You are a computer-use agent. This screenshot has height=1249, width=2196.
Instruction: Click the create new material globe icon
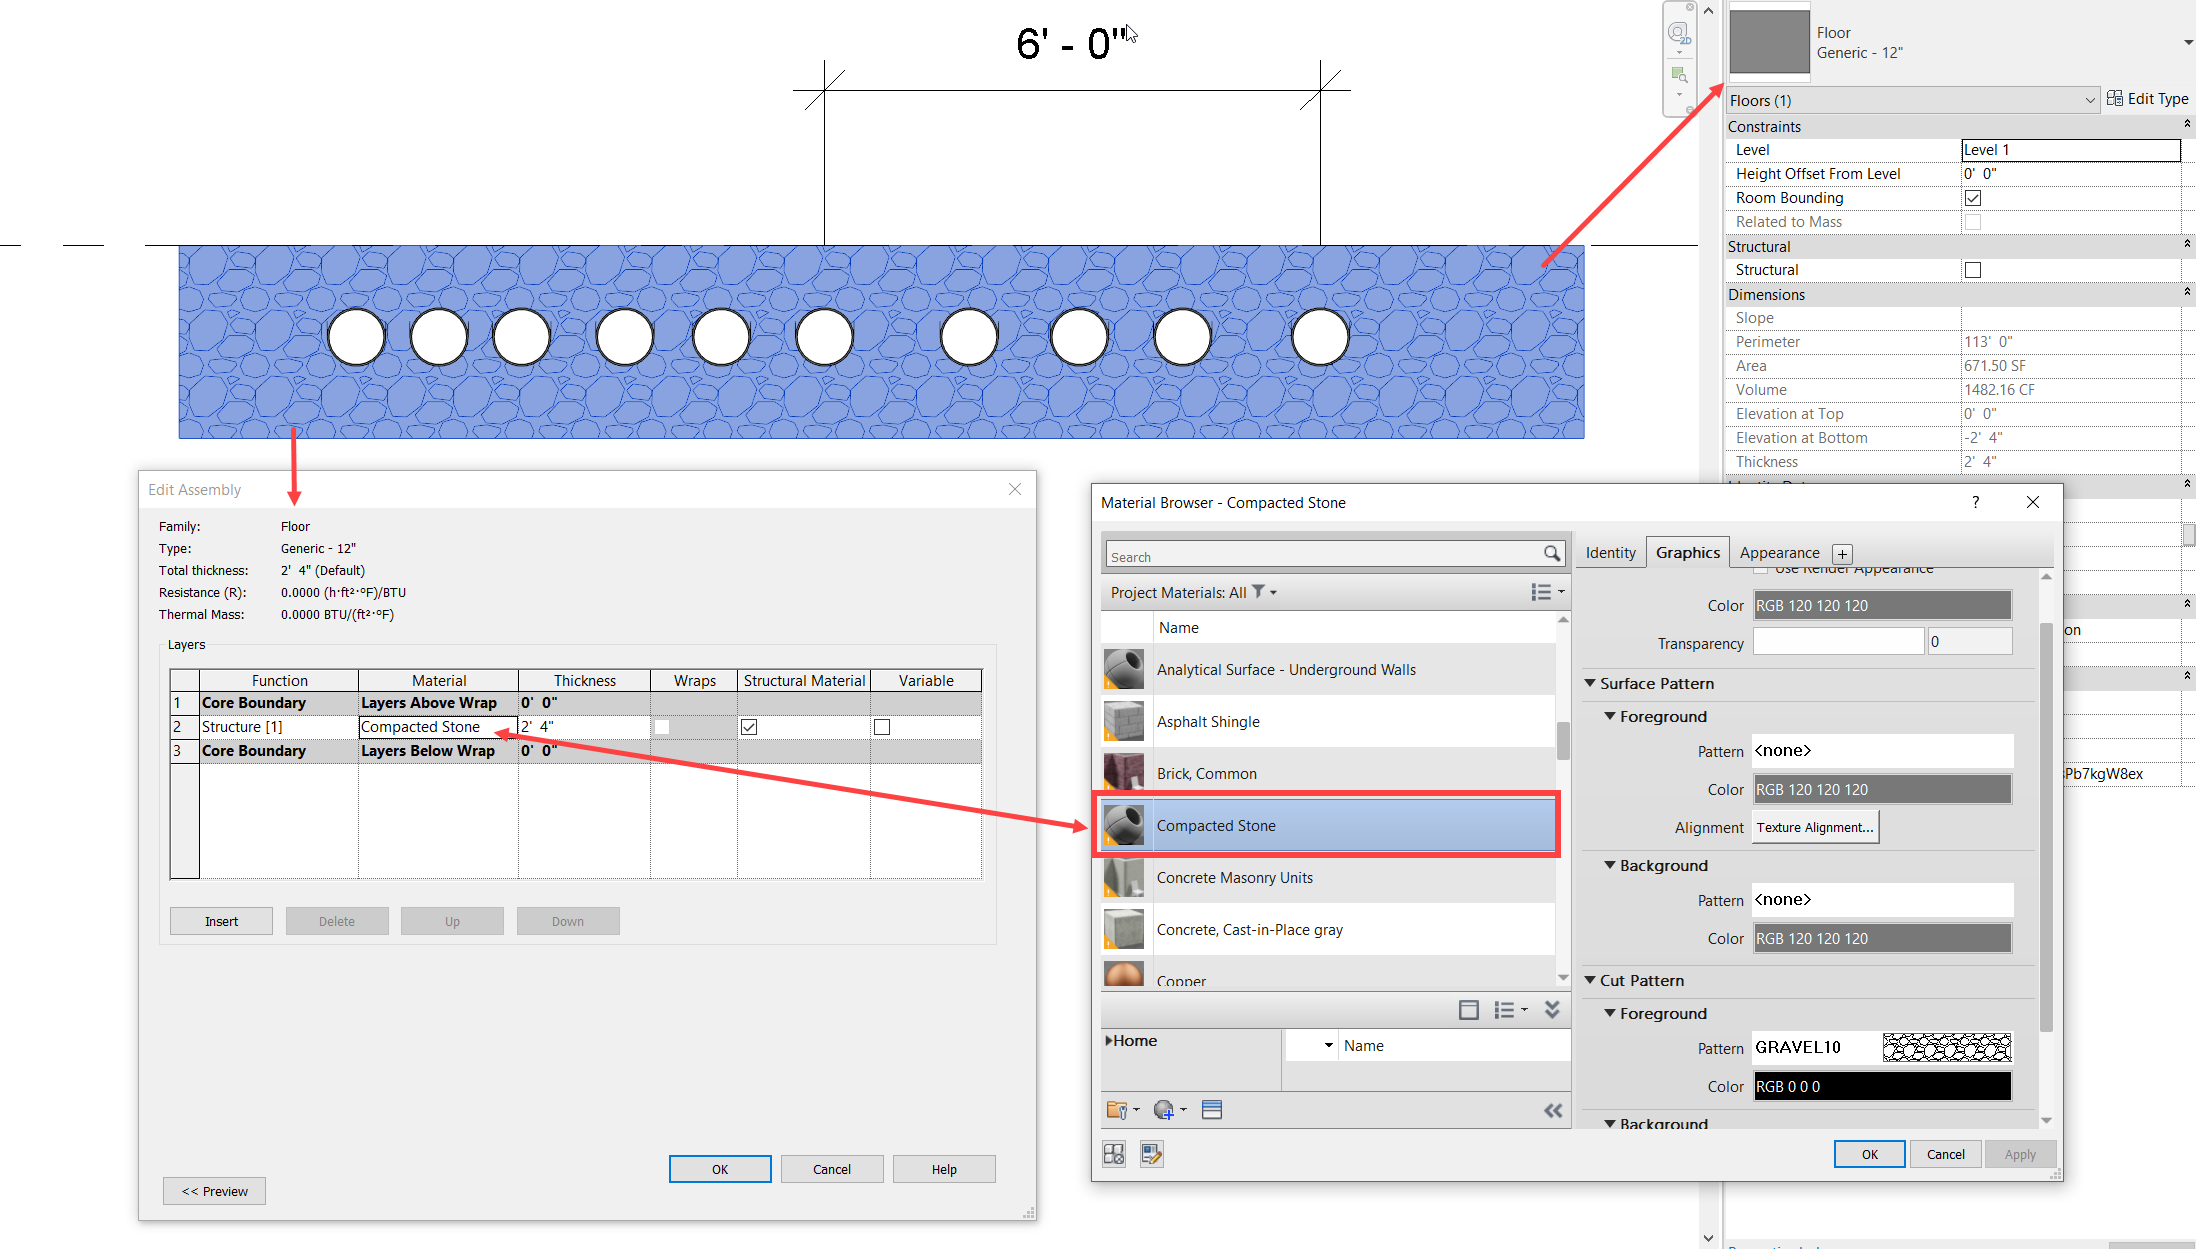[x=1163, y=1110]
